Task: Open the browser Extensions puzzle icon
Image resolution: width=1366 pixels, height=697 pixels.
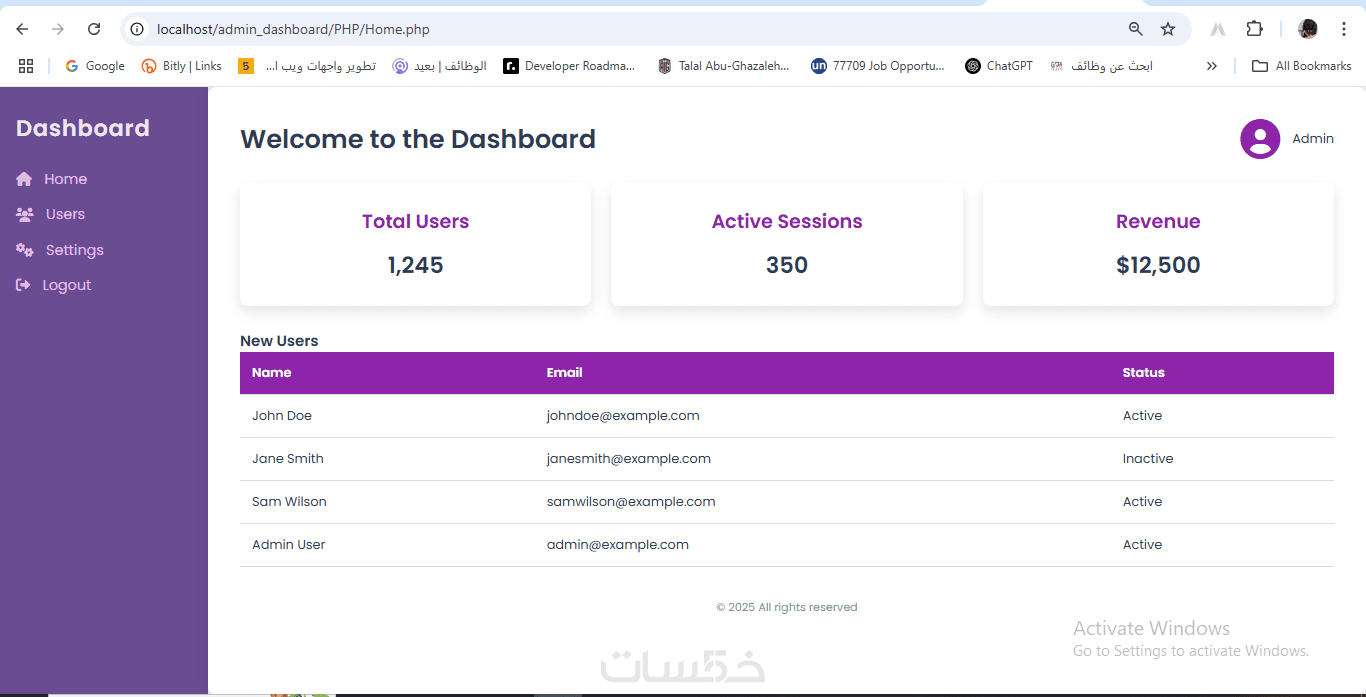Action: point(1254,29)
